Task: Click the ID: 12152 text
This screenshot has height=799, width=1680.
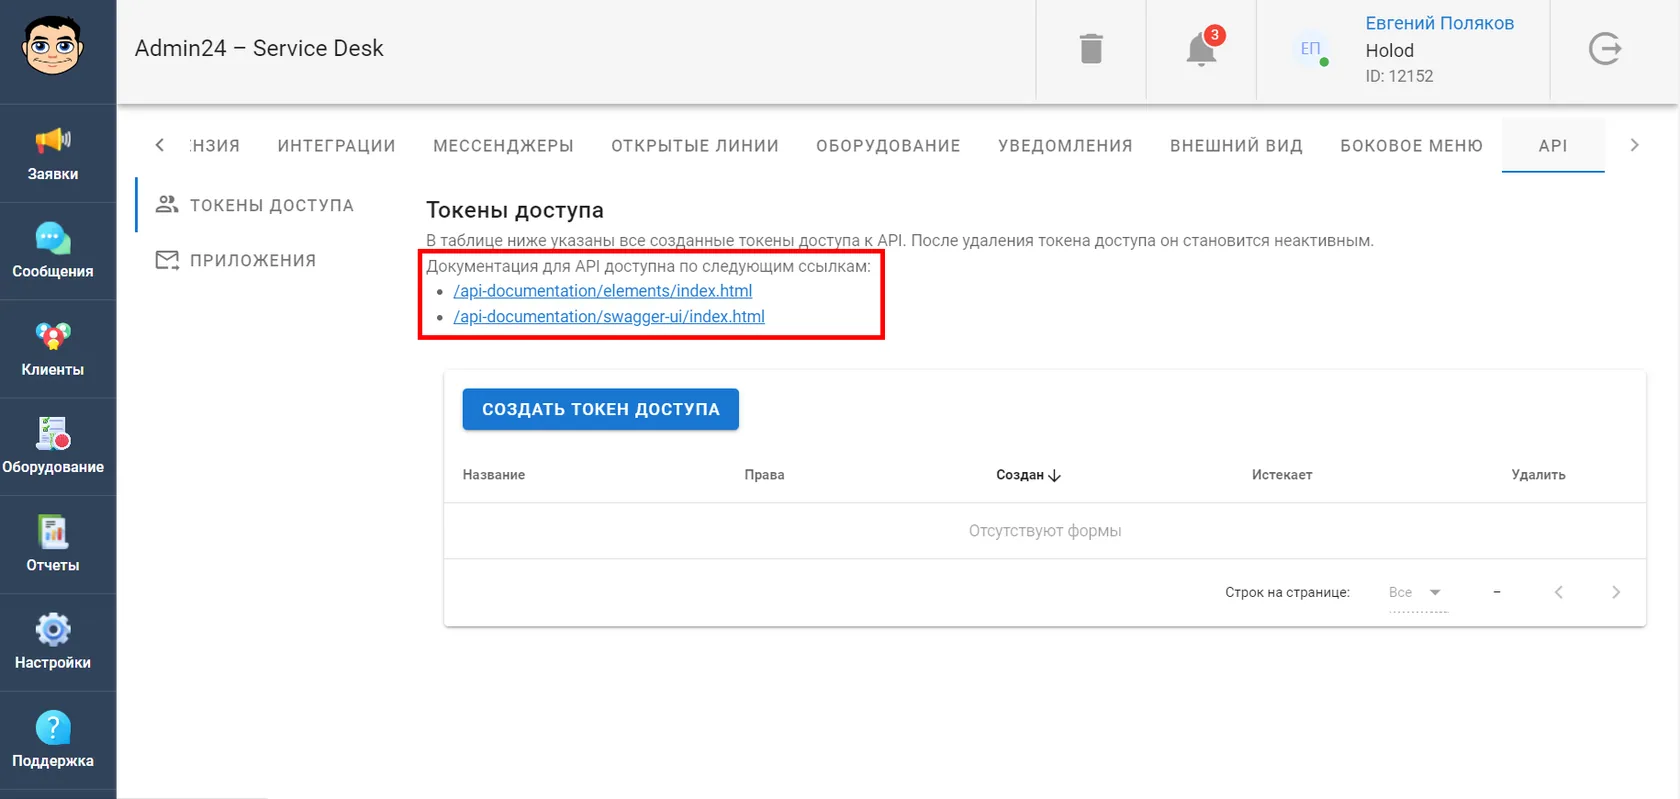Action: point(1399,76)
